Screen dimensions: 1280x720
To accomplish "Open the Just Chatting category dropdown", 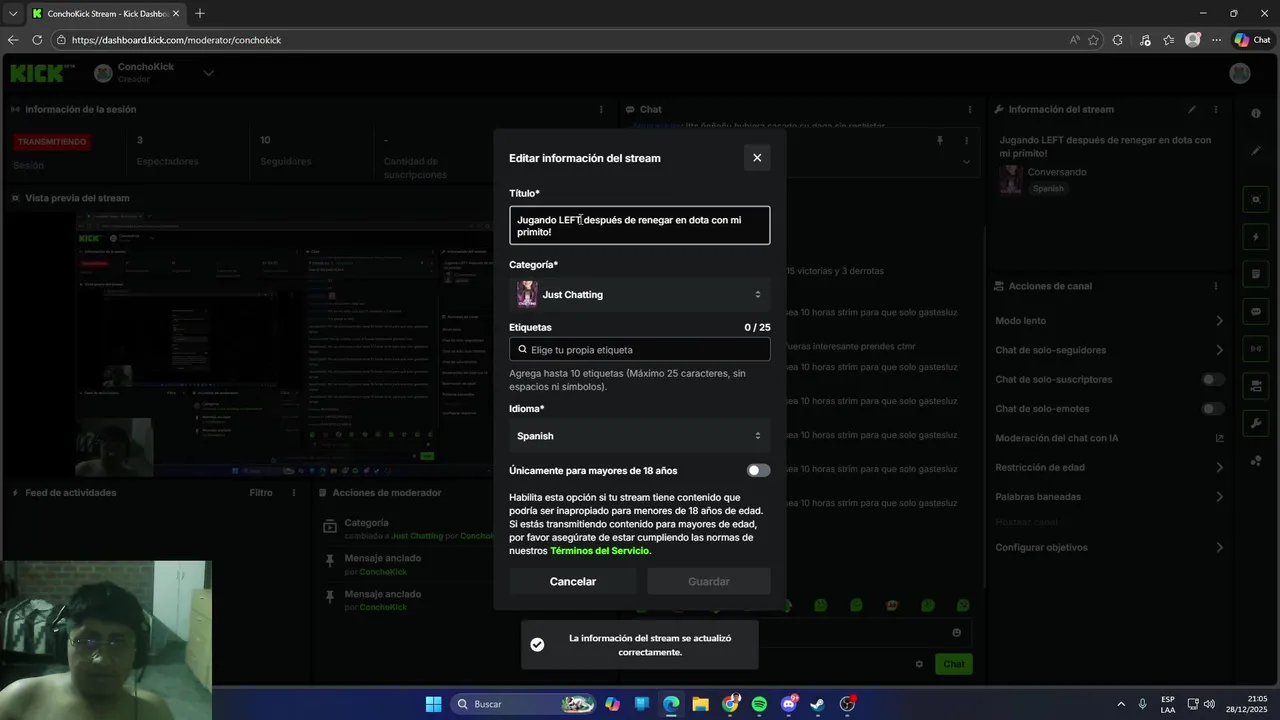I will (640, 295).
